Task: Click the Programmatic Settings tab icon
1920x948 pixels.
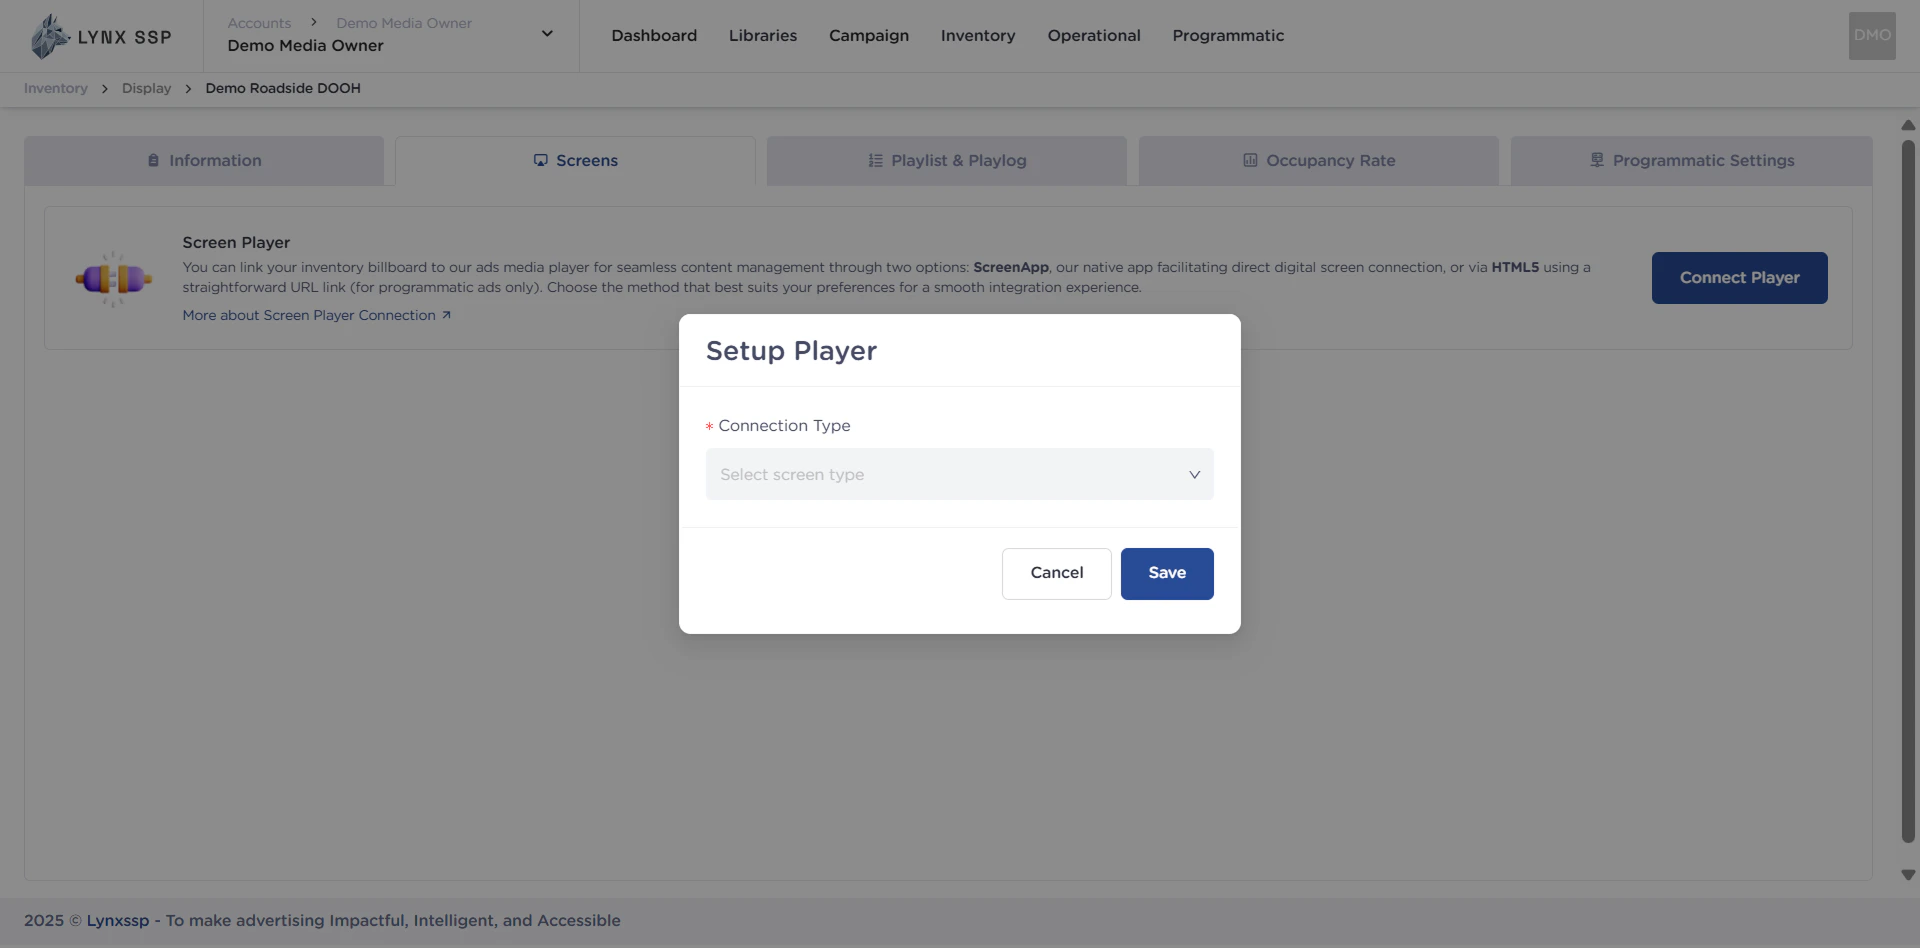Action: coord(1596,160)
